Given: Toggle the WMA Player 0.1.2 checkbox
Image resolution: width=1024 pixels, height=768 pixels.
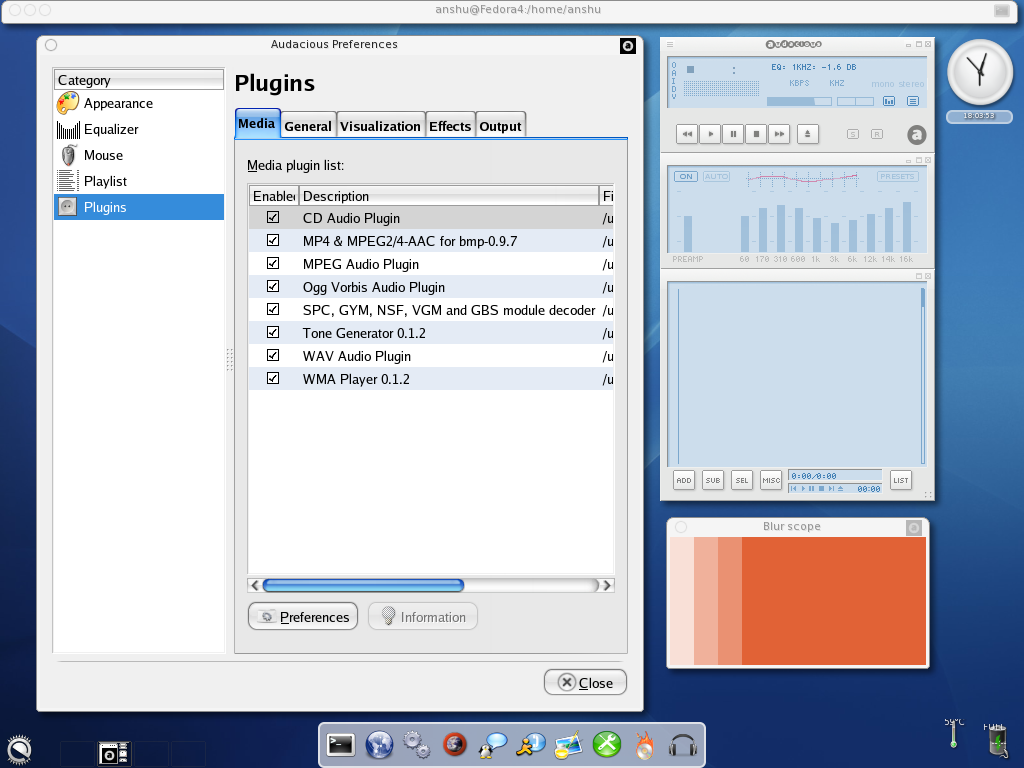Looking at the screenshot, I should pos(273,378).
